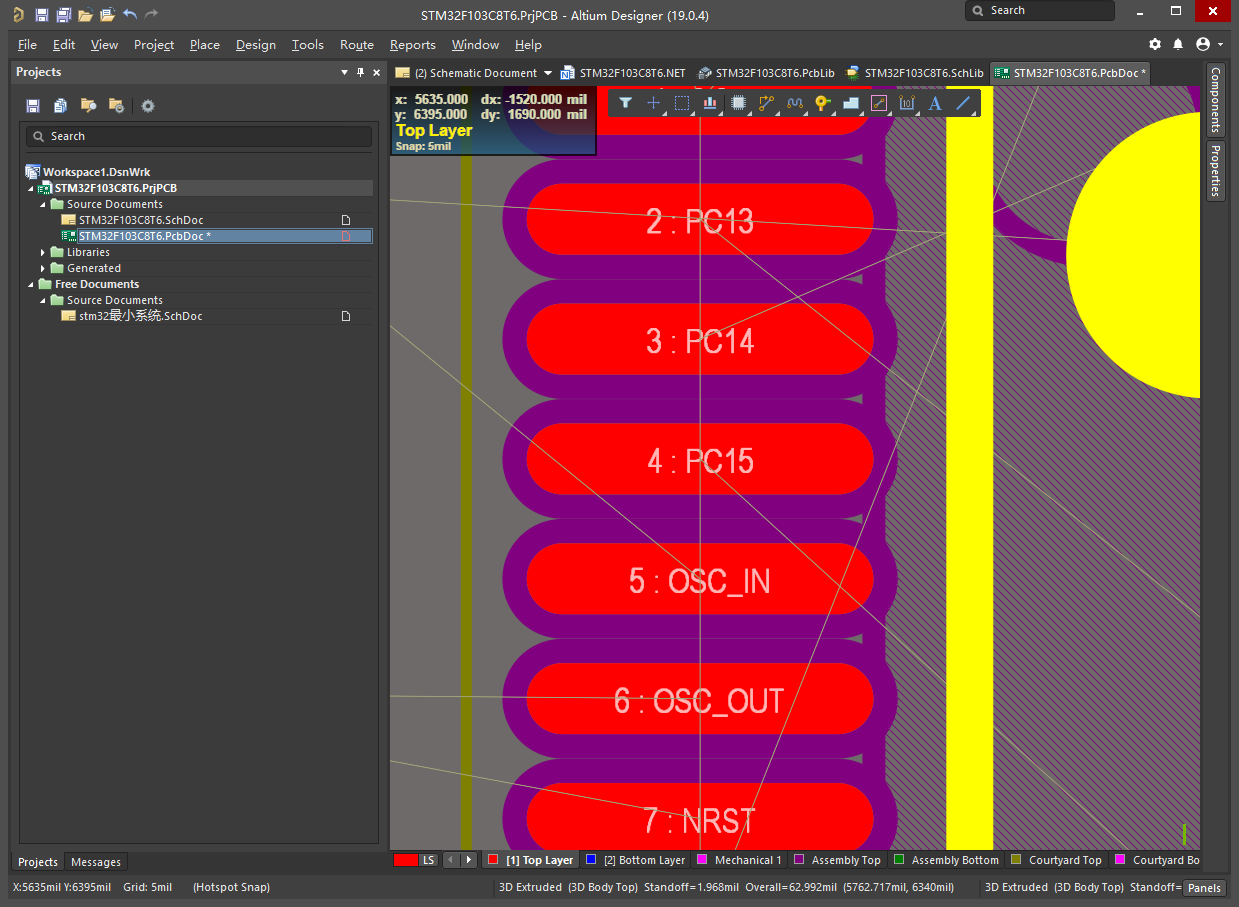This screenshot has height=907, width=1239.
Task: Open the user account menu
Action: coord(1209,45)
